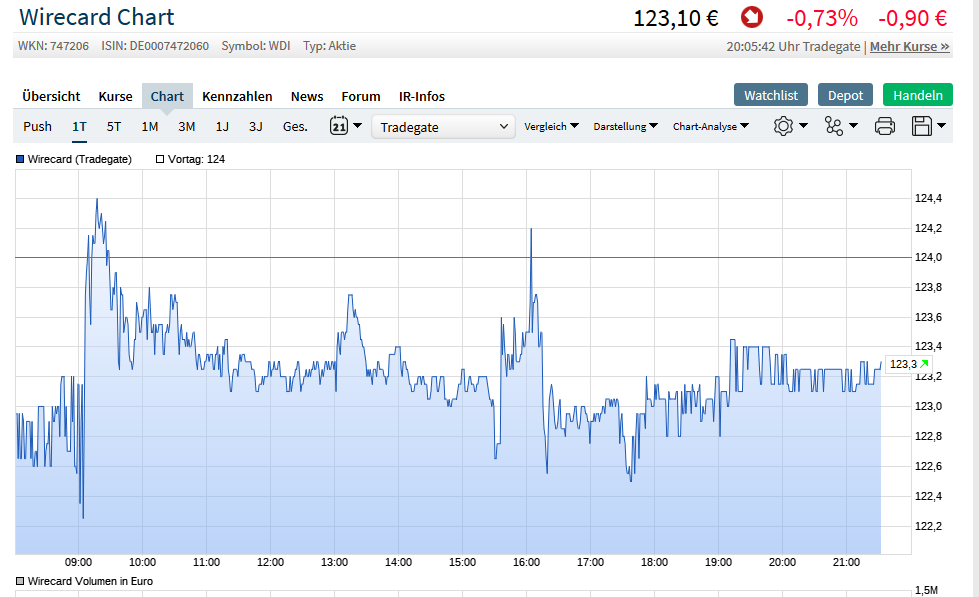Switch to the Kurse tab
The height and width of the screenshot is (597, 979).
pos(116,96)
